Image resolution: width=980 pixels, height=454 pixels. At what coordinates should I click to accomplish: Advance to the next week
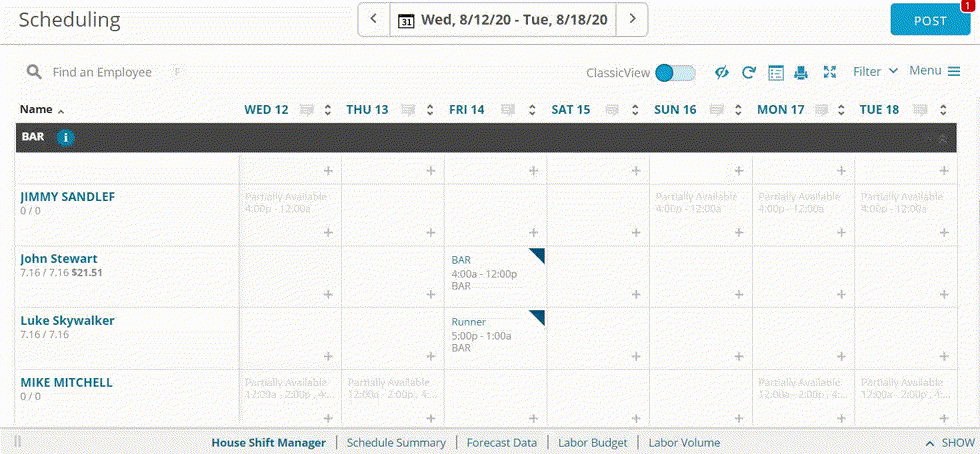[632, 19]
